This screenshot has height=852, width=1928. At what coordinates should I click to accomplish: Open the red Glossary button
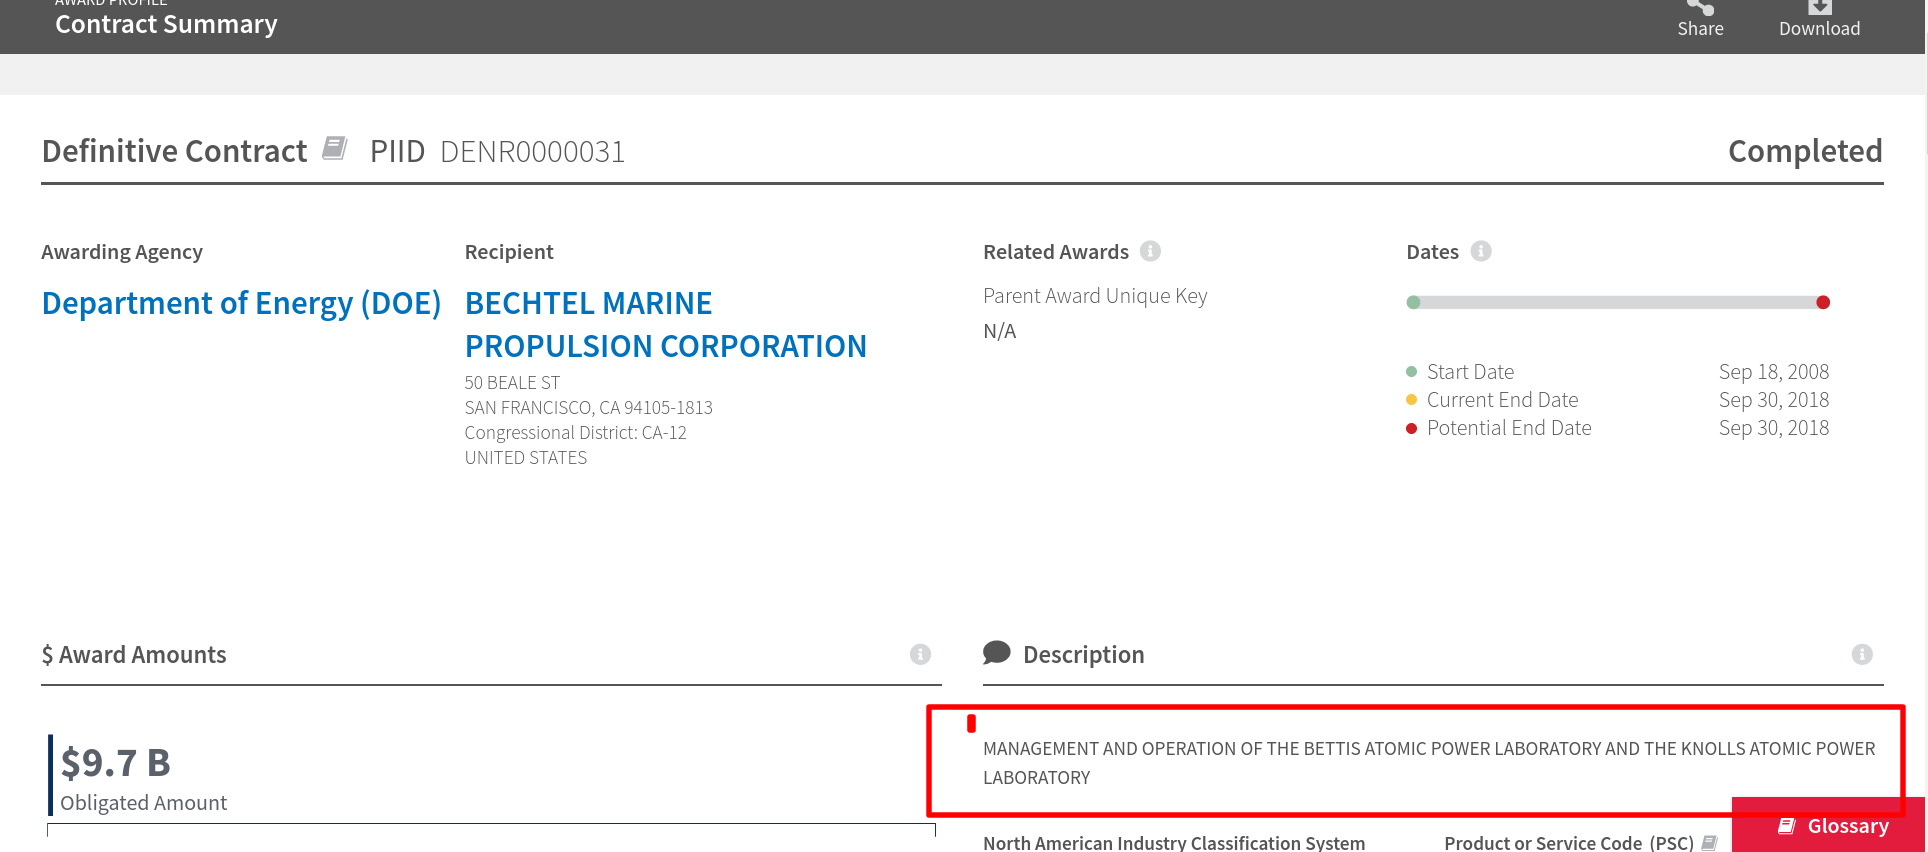1829,825
